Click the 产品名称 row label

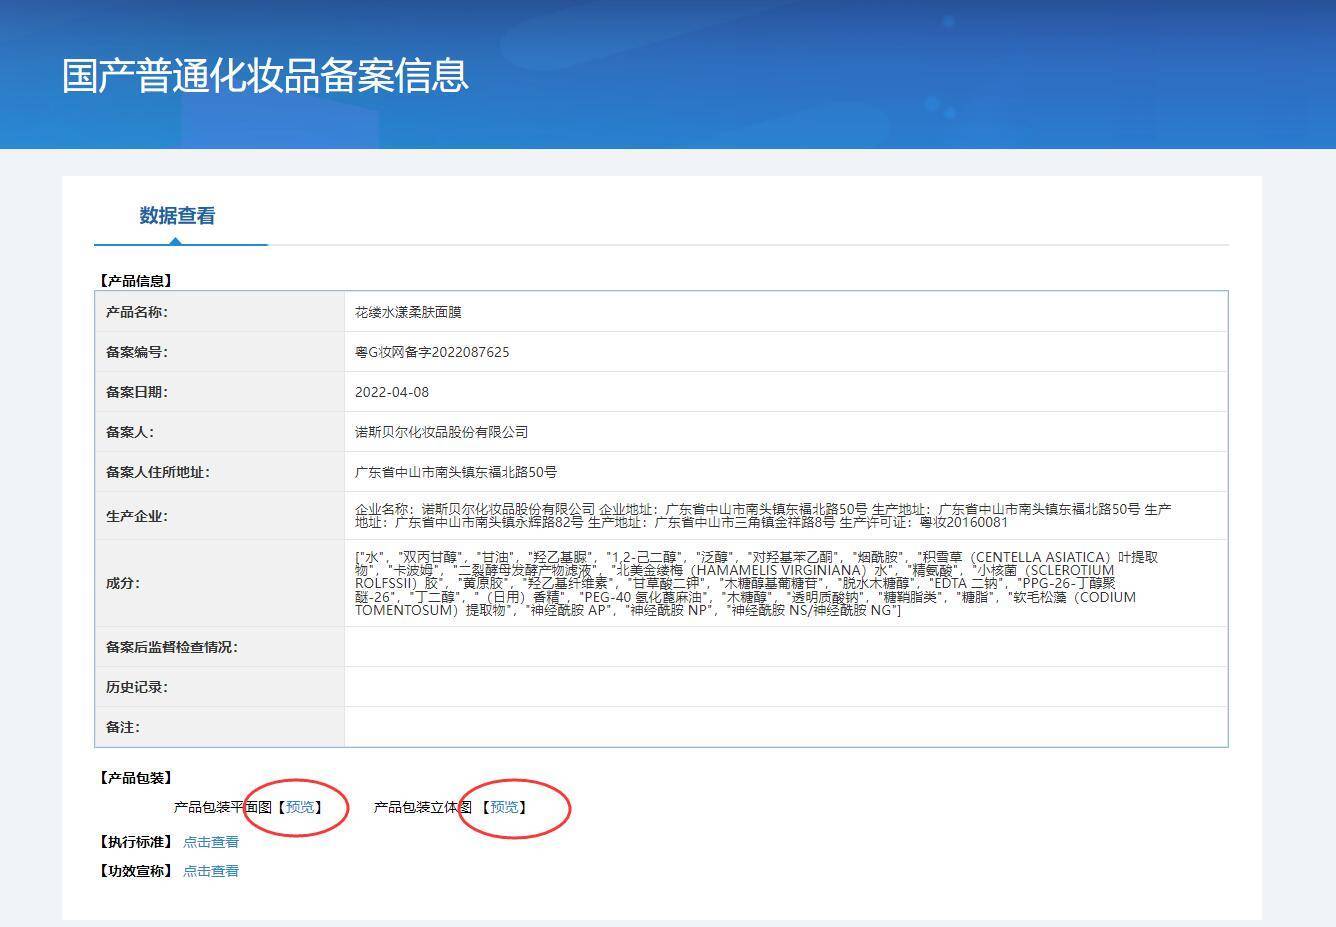click(137, 312)
